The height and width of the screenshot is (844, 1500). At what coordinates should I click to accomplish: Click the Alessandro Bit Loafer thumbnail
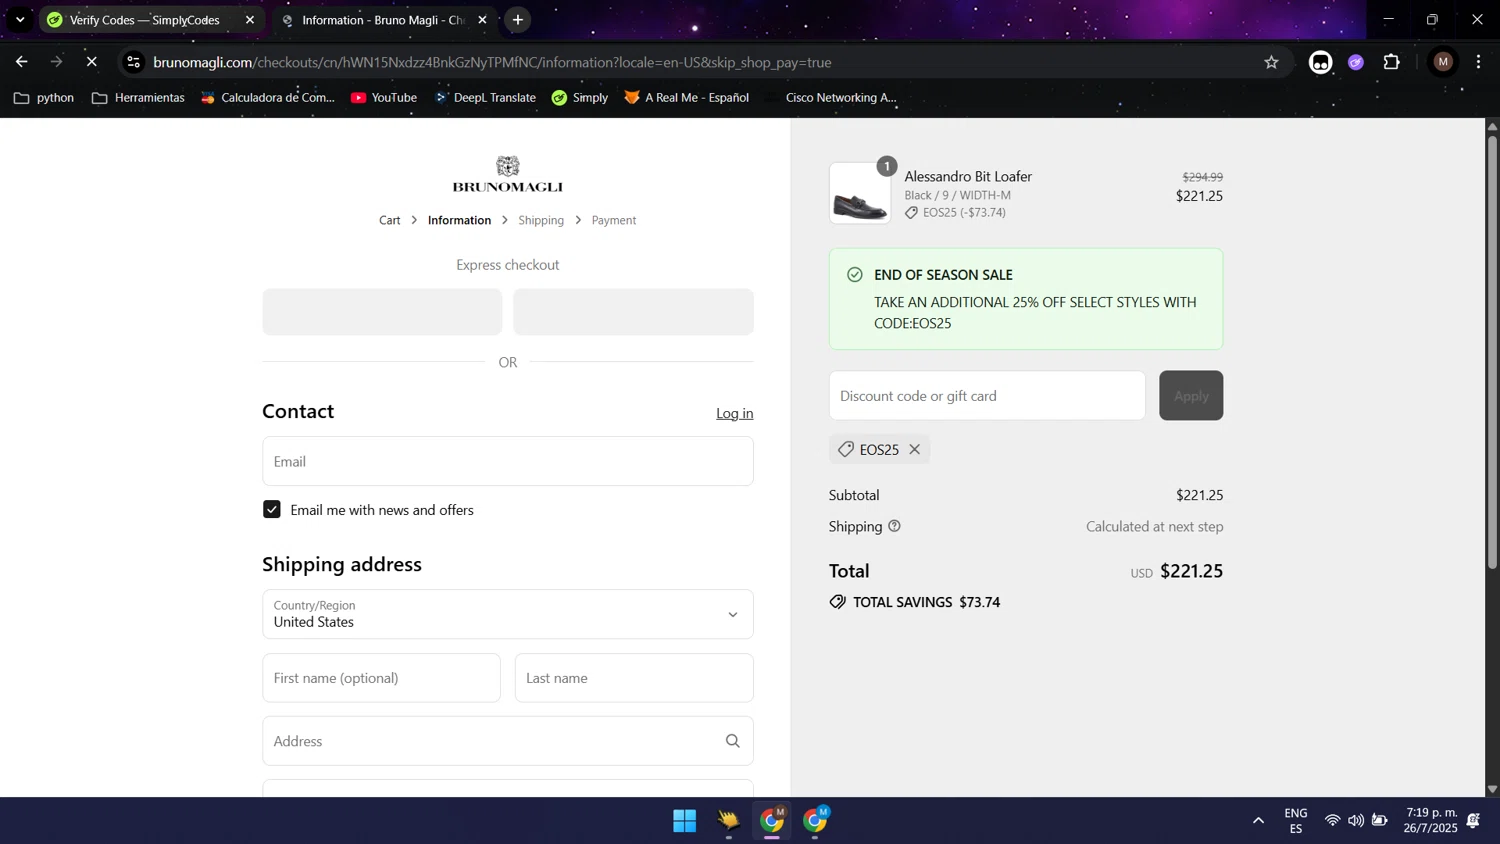[860, 193]
